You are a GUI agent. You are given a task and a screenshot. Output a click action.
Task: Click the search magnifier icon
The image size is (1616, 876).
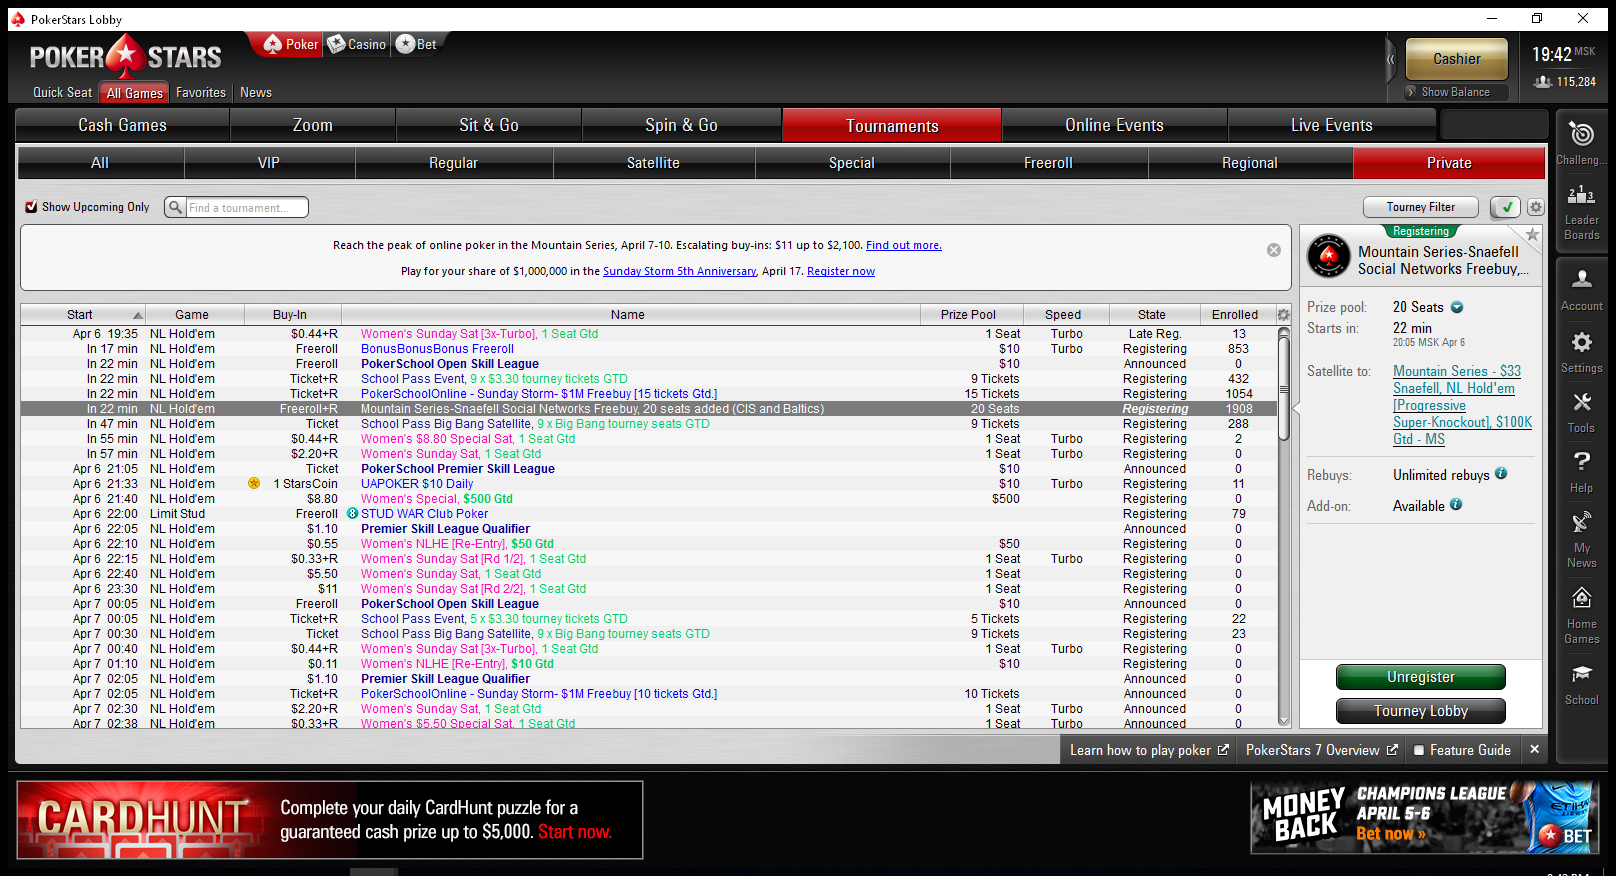tap(175, 207)
